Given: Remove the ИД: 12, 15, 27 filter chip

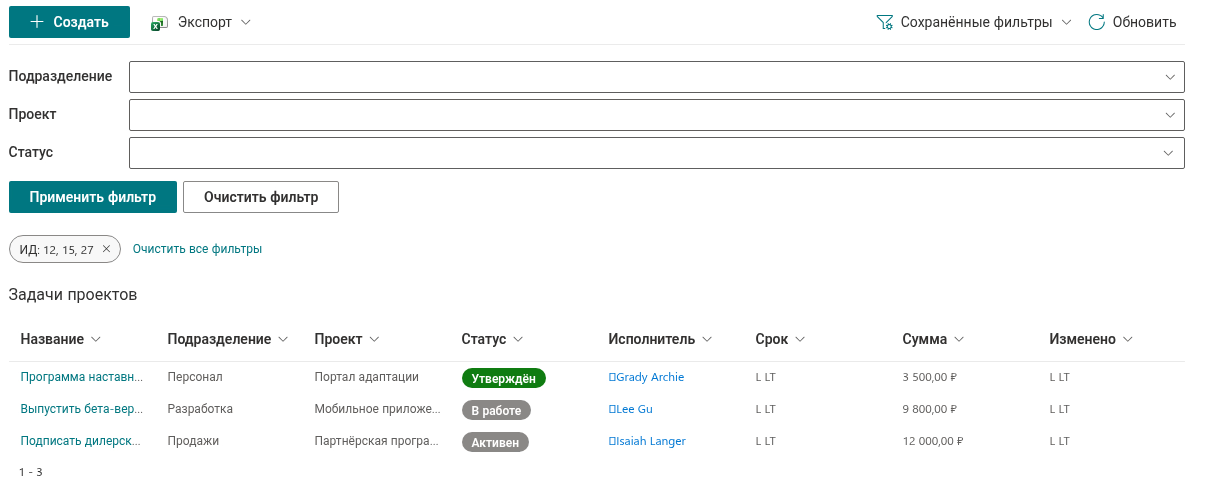Looking at the screenshot, I should pos(106,249).
